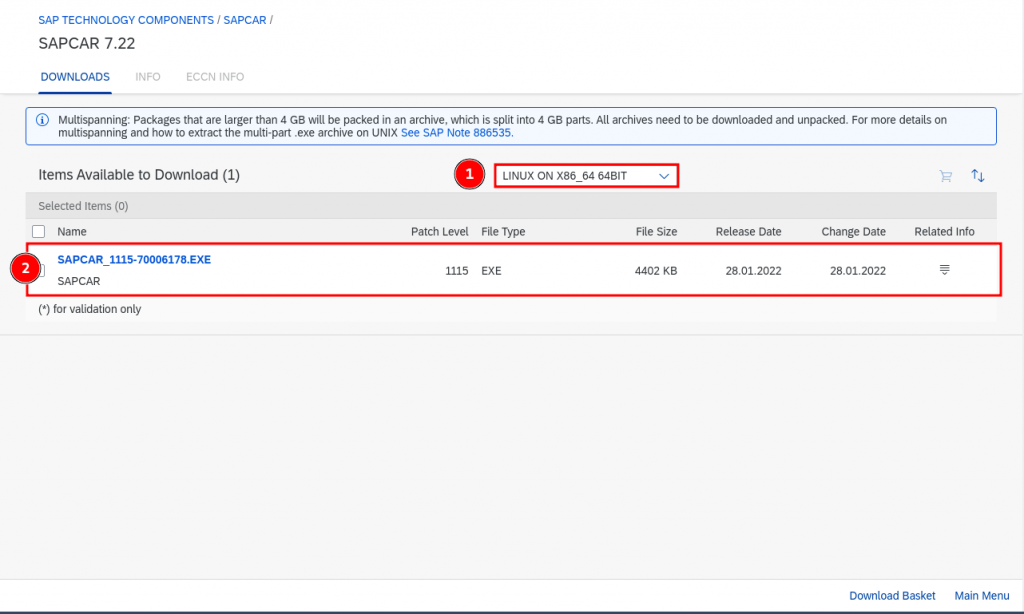
Task: Click the Release Date column header
Action: point(748,232)
